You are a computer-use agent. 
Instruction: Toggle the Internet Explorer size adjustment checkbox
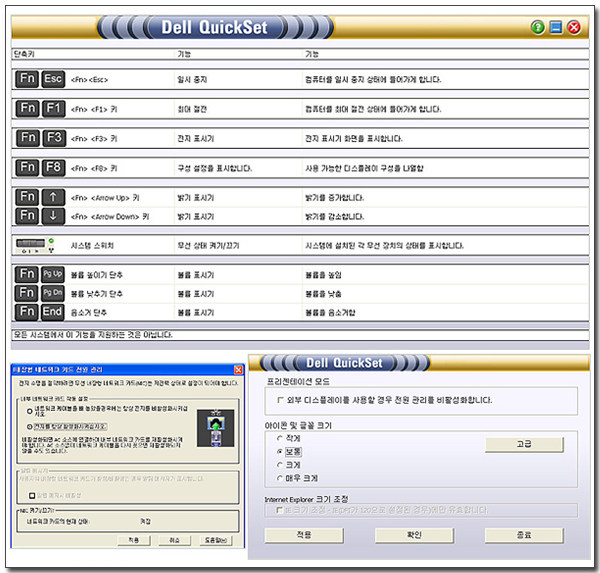pos(280,510)
